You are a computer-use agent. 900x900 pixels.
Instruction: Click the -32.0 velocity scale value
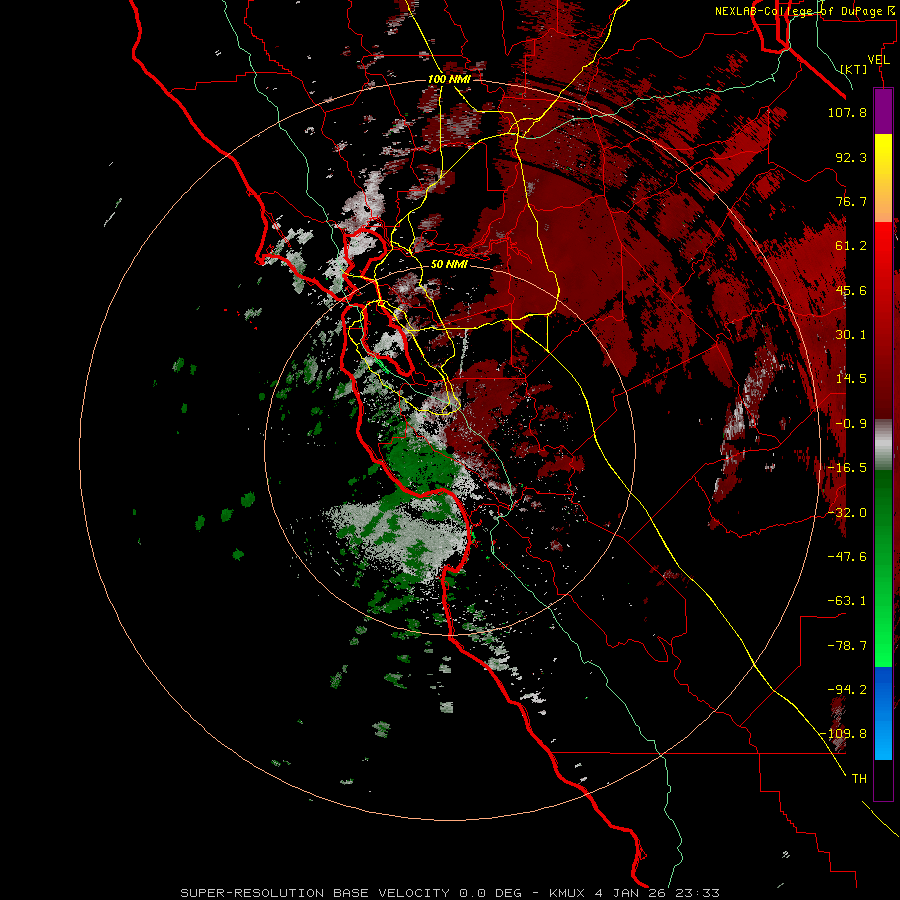pyautogui.click(x=847, y=513)
